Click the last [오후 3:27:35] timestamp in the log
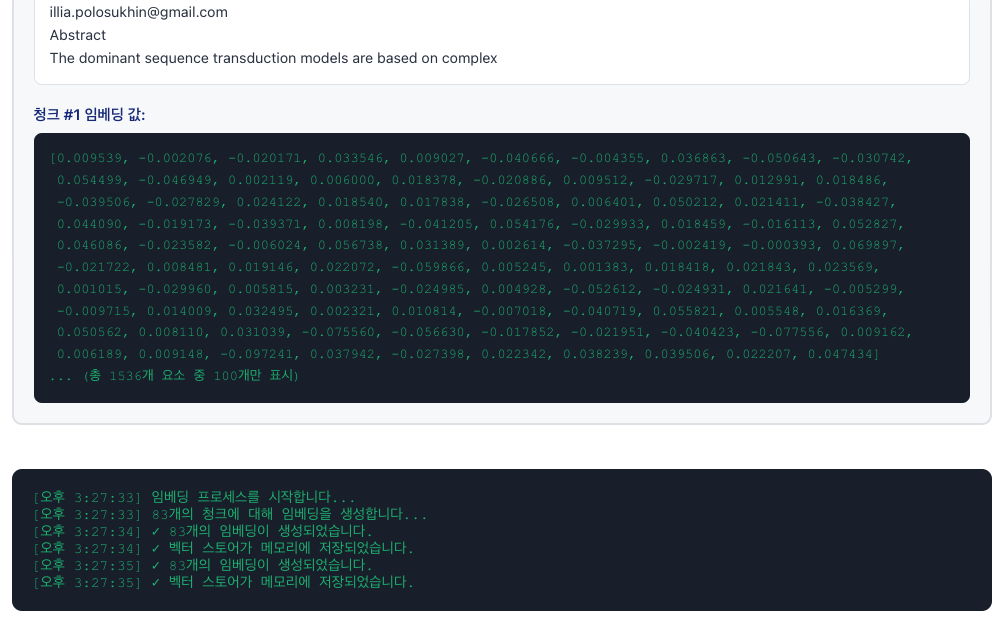 (88, 582)
